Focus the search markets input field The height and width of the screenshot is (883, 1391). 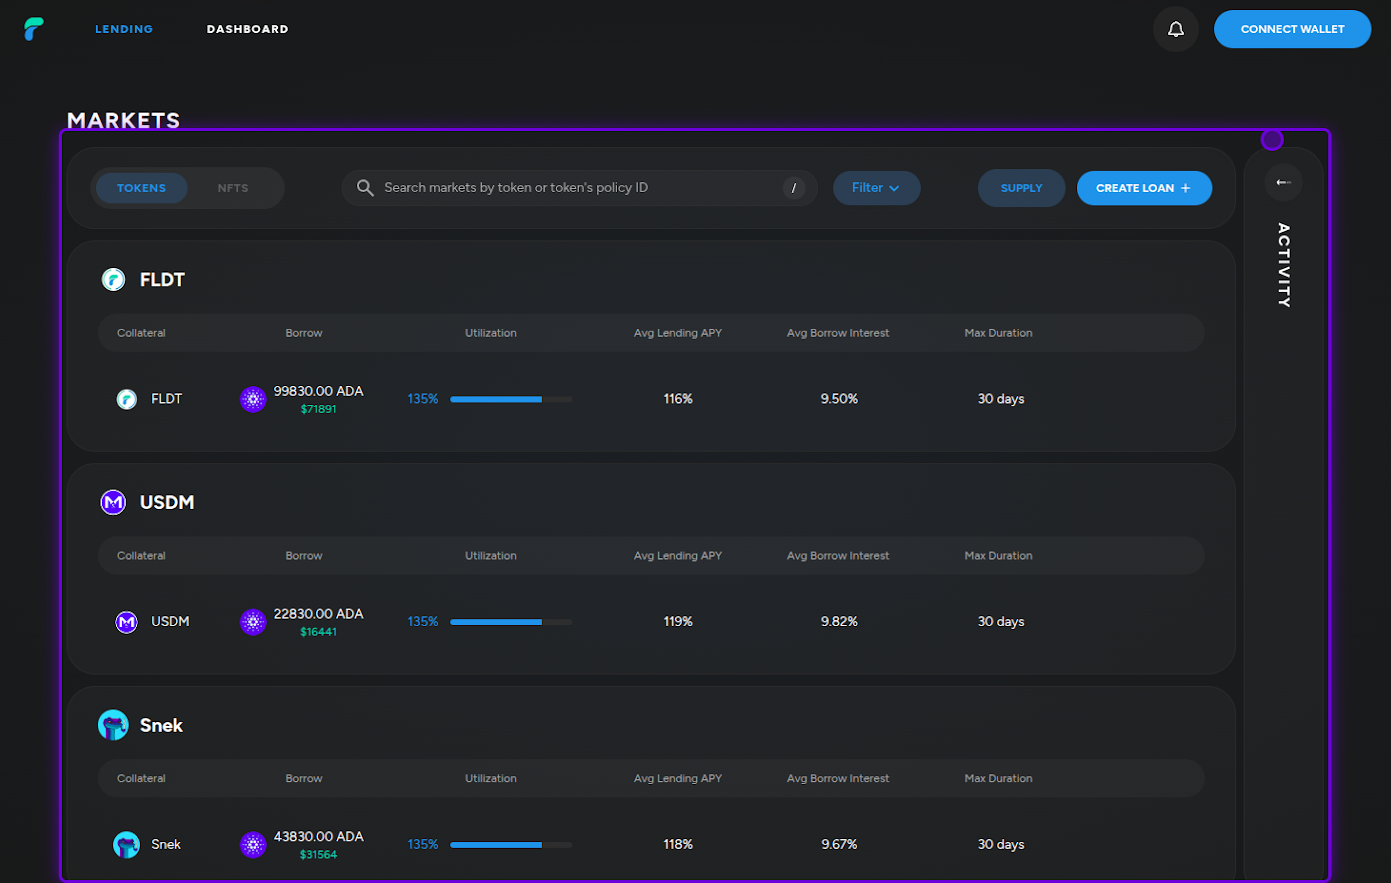pyautogui.click(x=580, y=188)
